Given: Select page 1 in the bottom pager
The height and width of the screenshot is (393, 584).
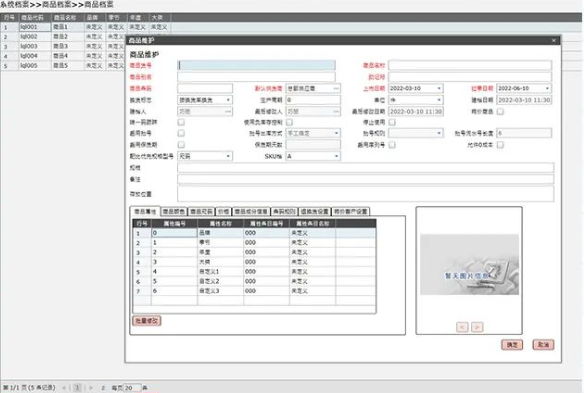Looking at the screenshot, I should pyautogui.click(x=77, y=388).
